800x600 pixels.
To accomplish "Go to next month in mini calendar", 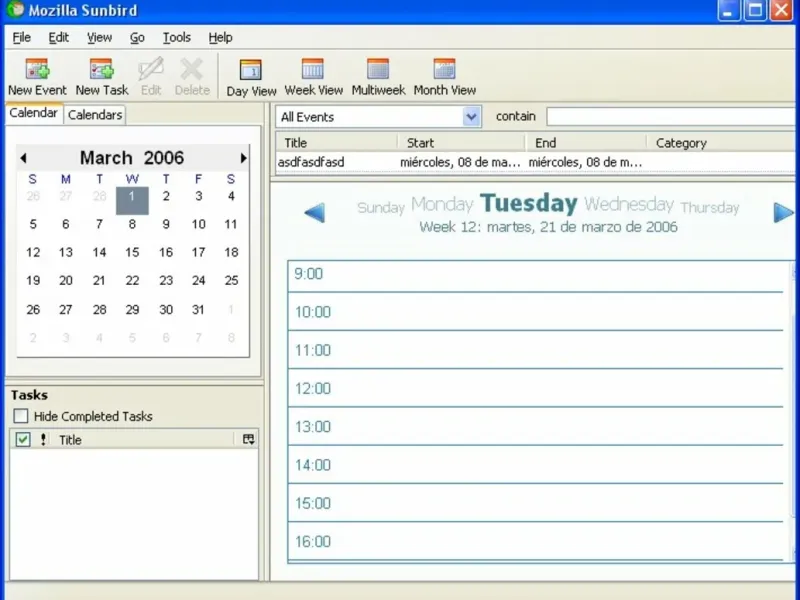I will (x=243, y=158).
